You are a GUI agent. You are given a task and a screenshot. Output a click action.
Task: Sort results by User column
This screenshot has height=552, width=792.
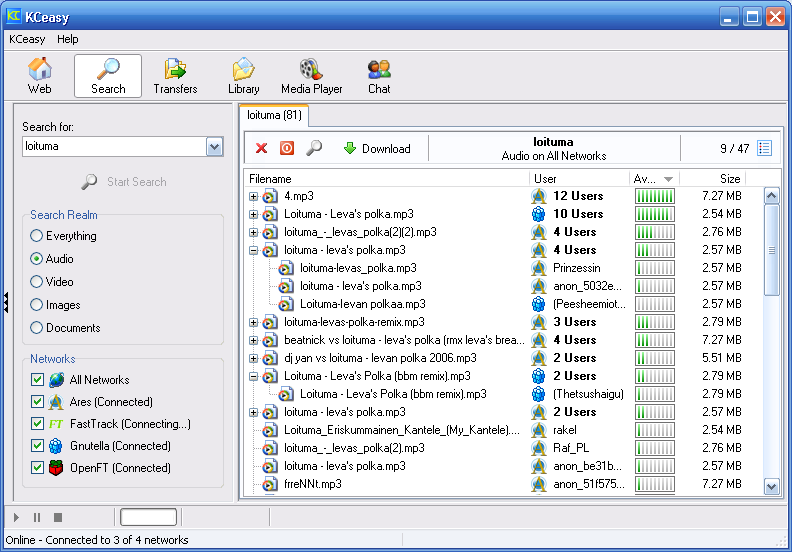(x=579, y=179)
